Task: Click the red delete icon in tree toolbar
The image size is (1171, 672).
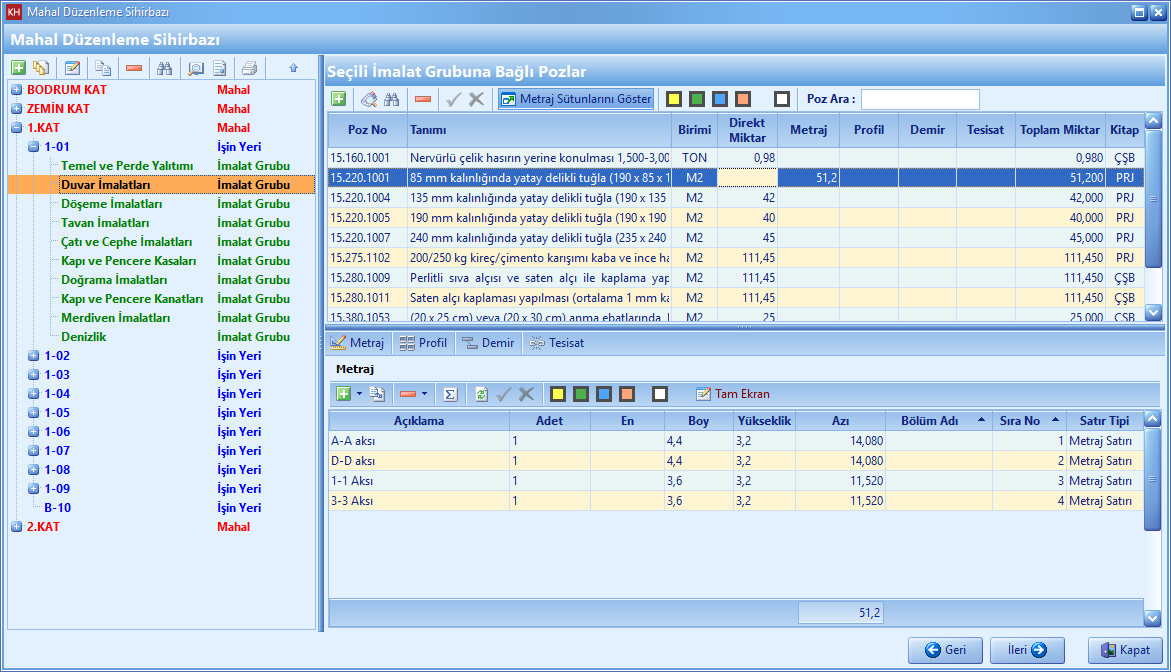Action: click(x=134, y=68)
